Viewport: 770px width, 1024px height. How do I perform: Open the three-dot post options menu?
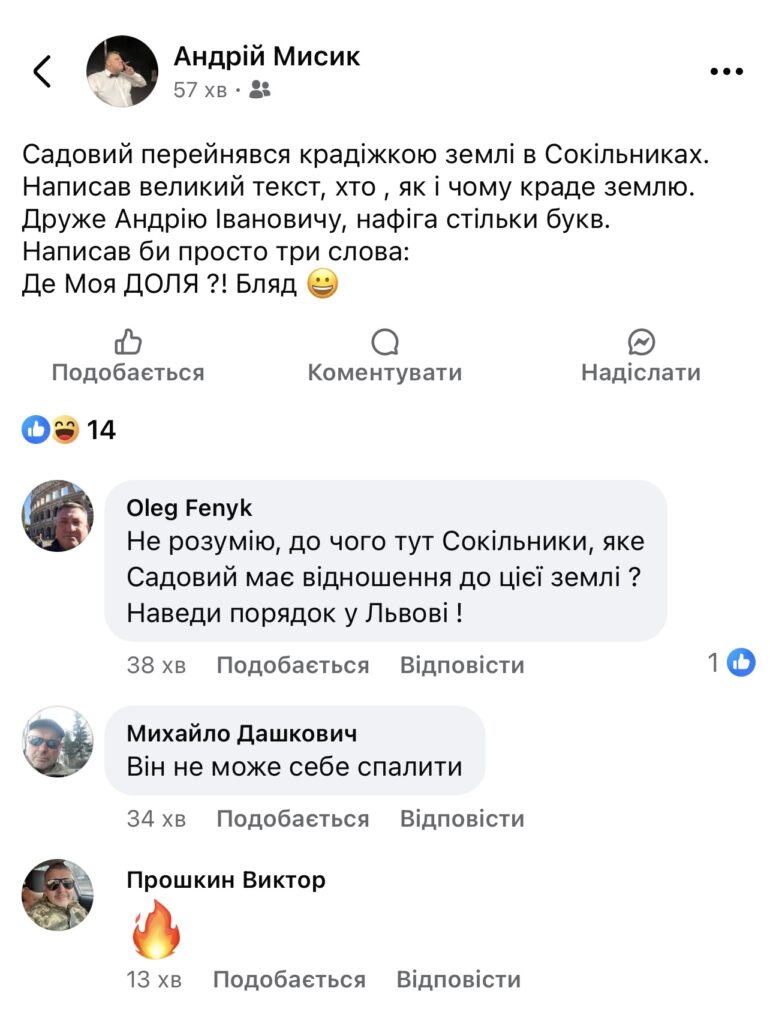(x=726, y=72)
